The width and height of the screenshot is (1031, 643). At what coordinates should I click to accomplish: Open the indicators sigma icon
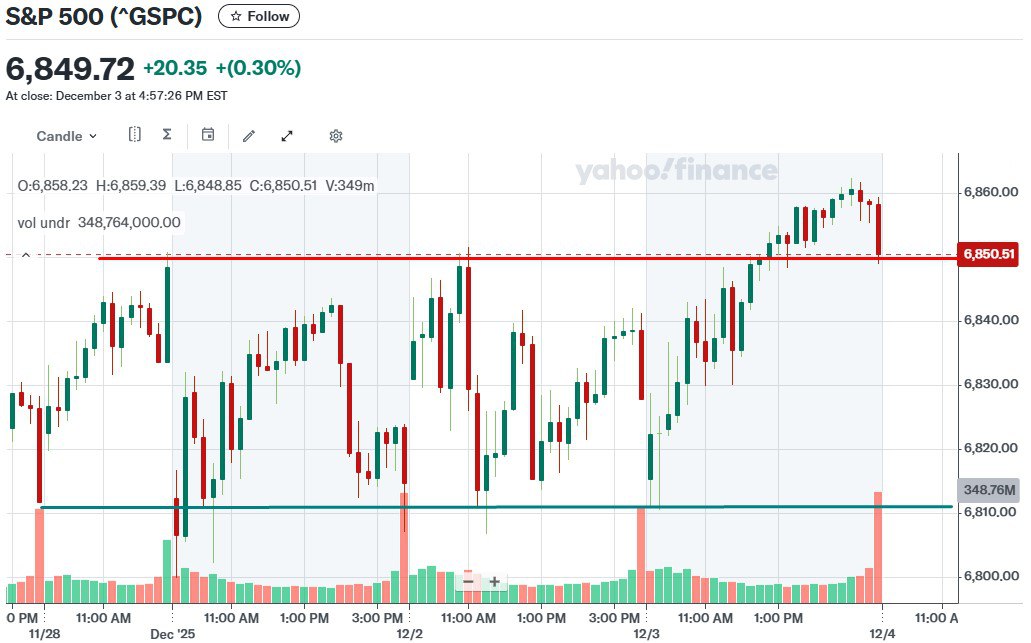coord(167,135)
